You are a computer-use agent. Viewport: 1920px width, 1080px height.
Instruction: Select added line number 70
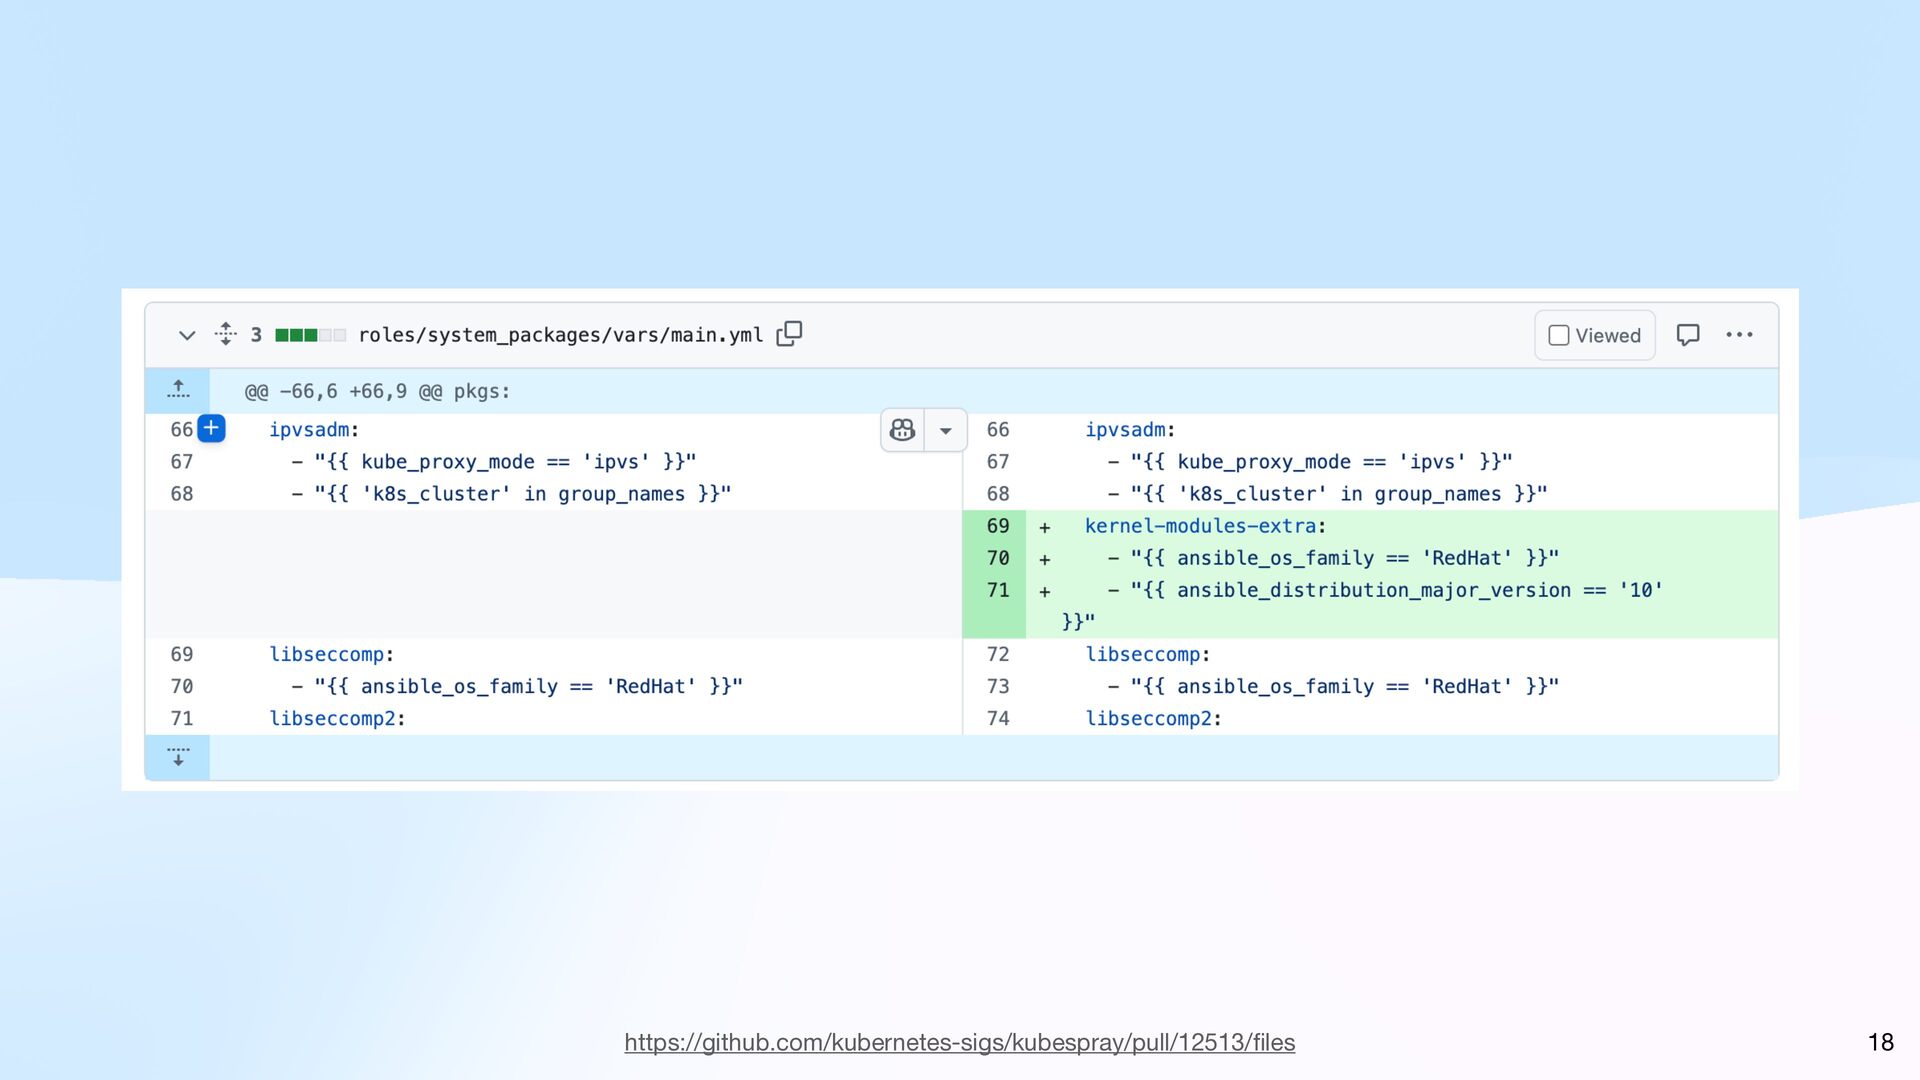[997, 558]
